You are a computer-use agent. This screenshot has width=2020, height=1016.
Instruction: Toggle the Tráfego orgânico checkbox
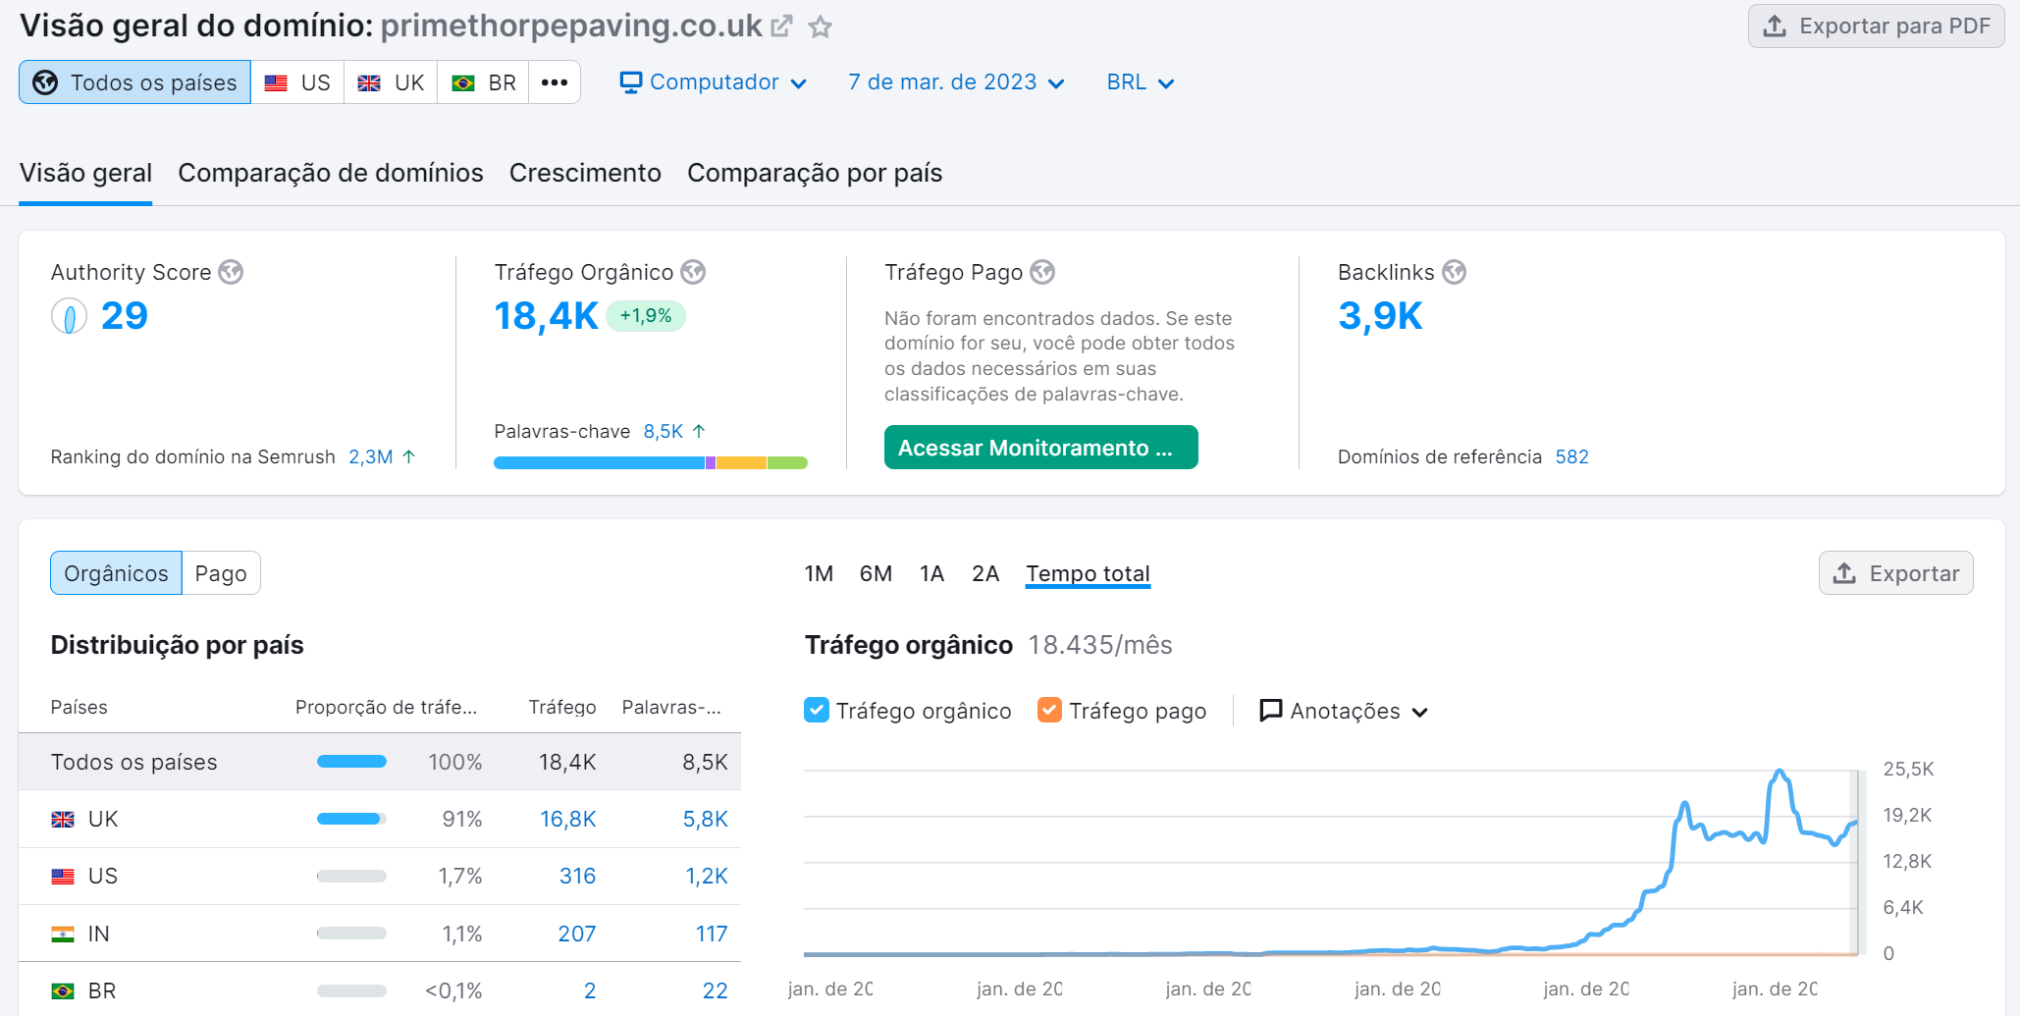pos(816,710)
